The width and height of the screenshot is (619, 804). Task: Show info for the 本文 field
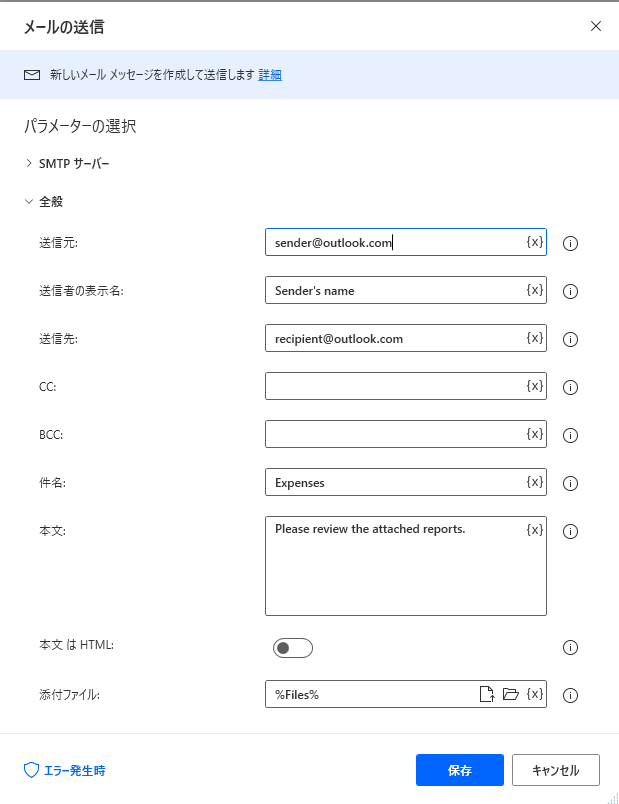pyautogui.click(x=570, y=531)
